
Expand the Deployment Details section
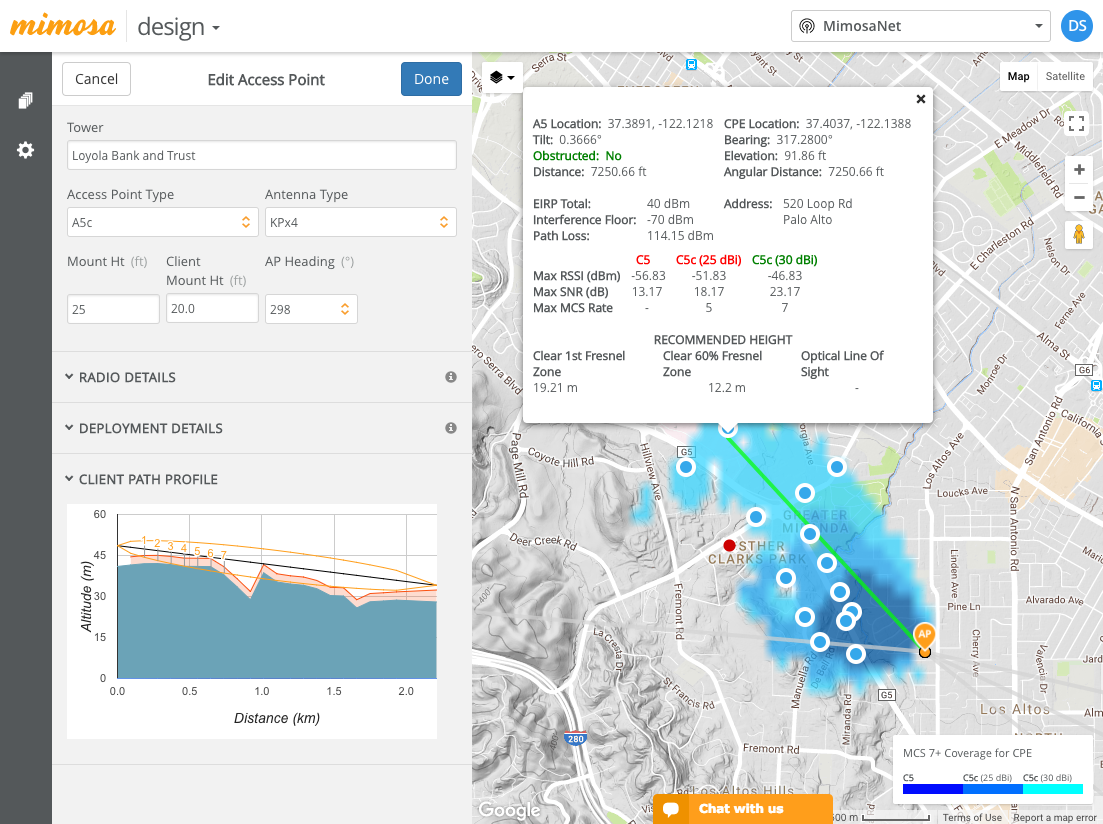point(150,428)
